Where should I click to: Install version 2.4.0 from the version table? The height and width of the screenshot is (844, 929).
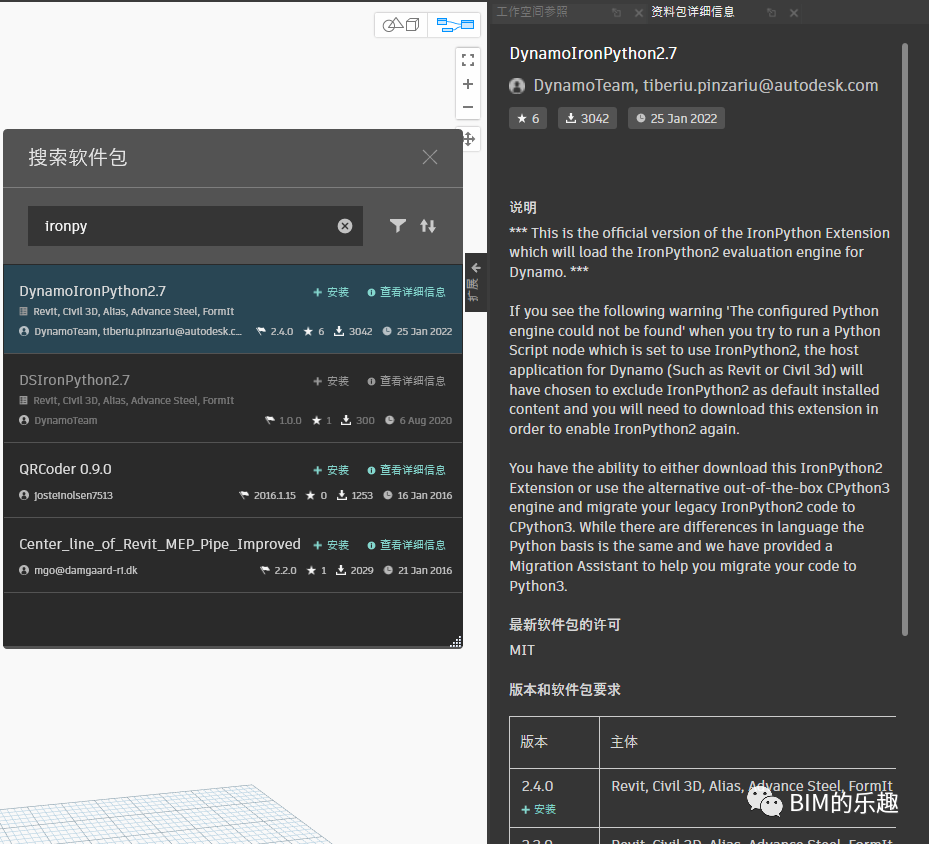[537, 809]
